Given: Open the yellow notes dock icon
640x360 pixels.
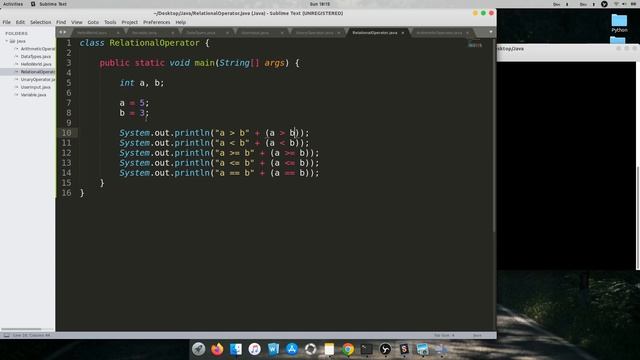Looking at the screenshot, I should (x=329, y=349).
